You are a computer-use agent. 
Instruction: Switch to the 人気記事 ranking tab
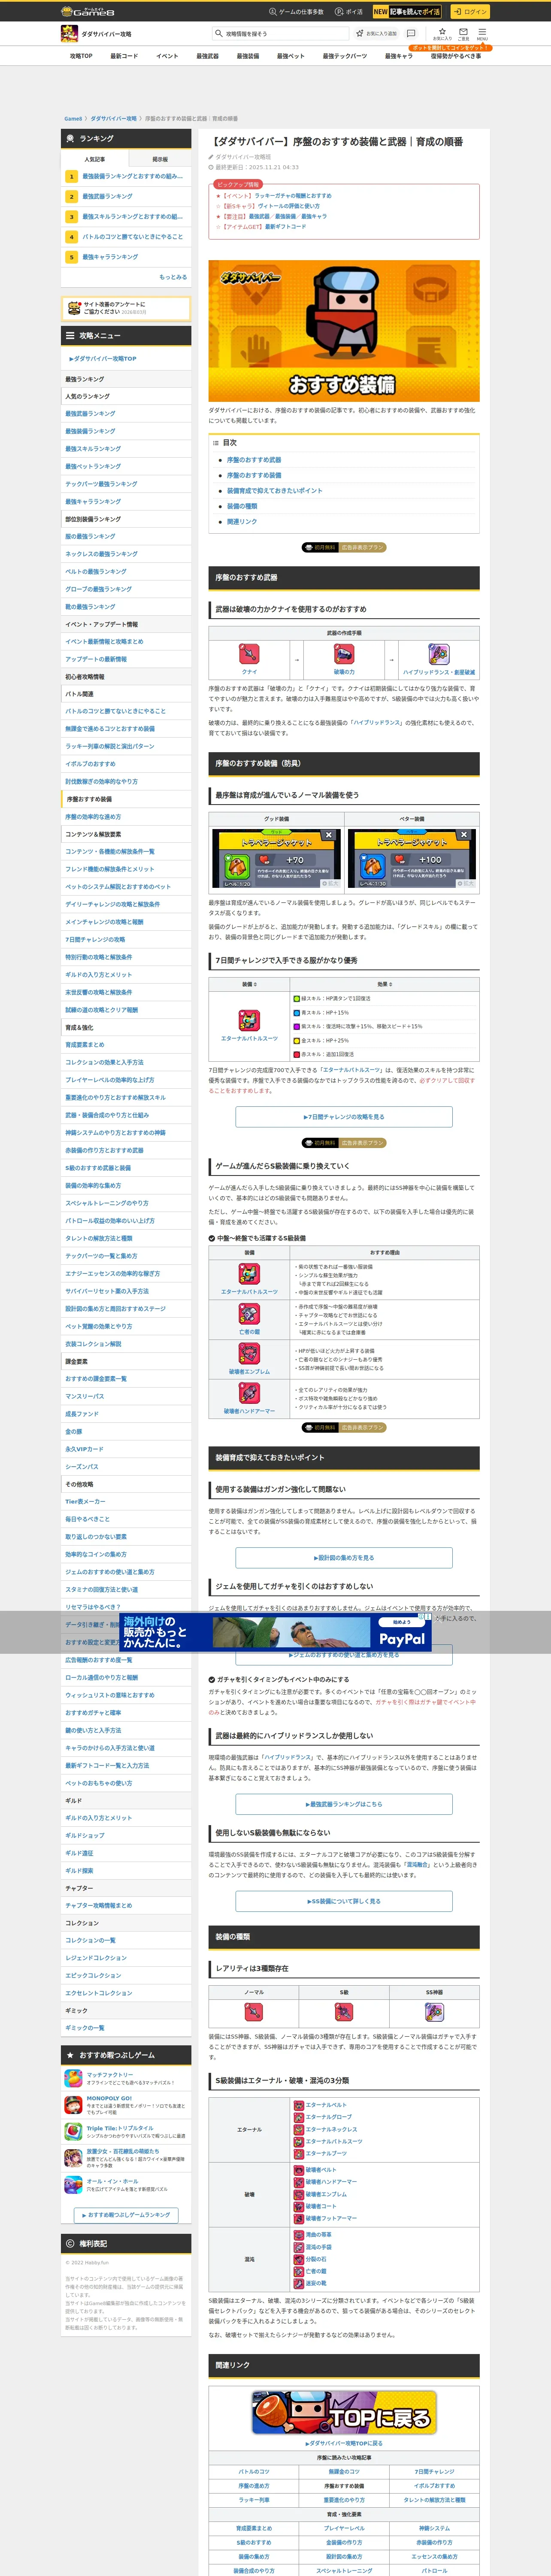point(95,159)
